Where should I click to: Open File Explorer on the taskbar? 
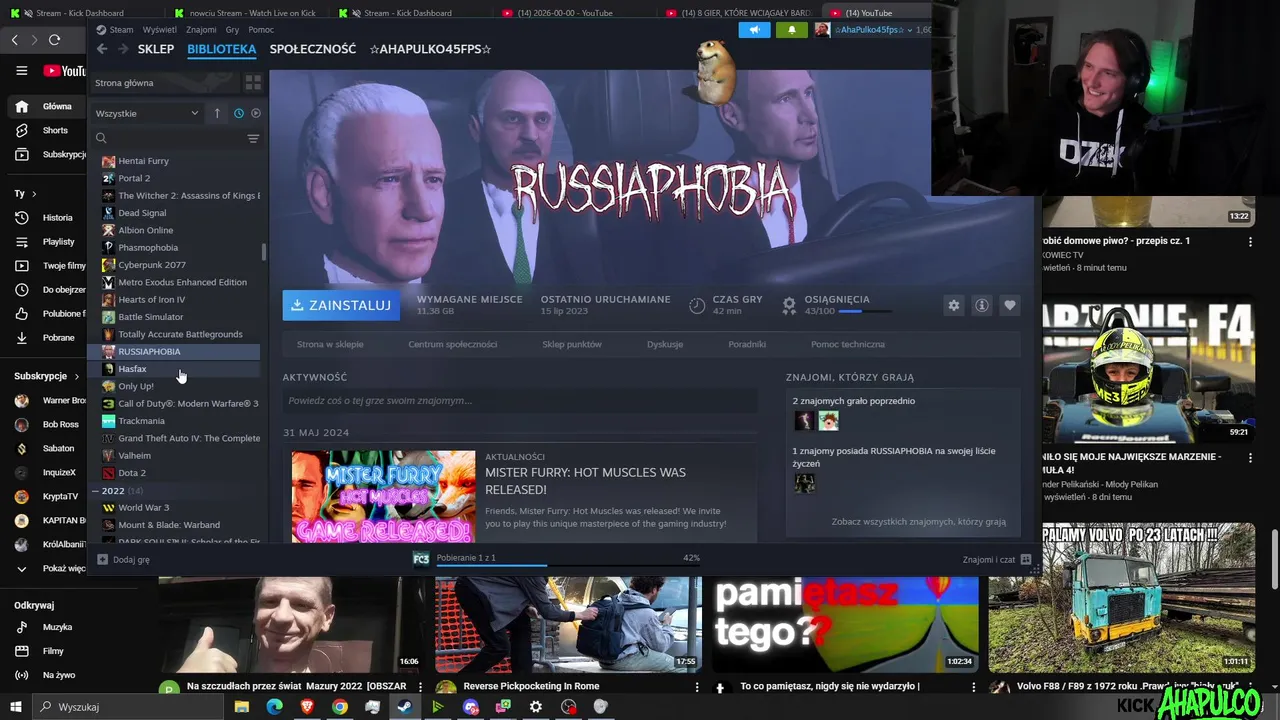pos(242,706)
